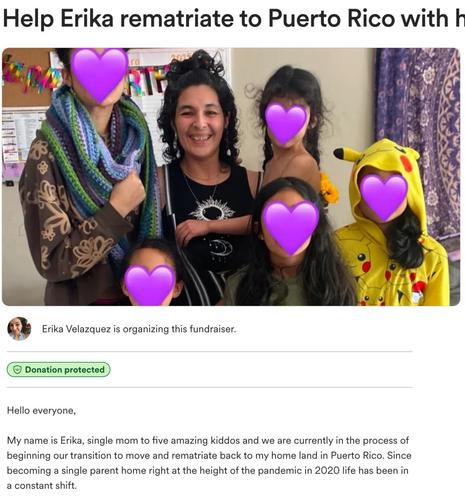The width and height of the screenshot is (465, 496).
Task: Click the purple heart at the photo's bottom edge
Action: (x=150, y=285)
